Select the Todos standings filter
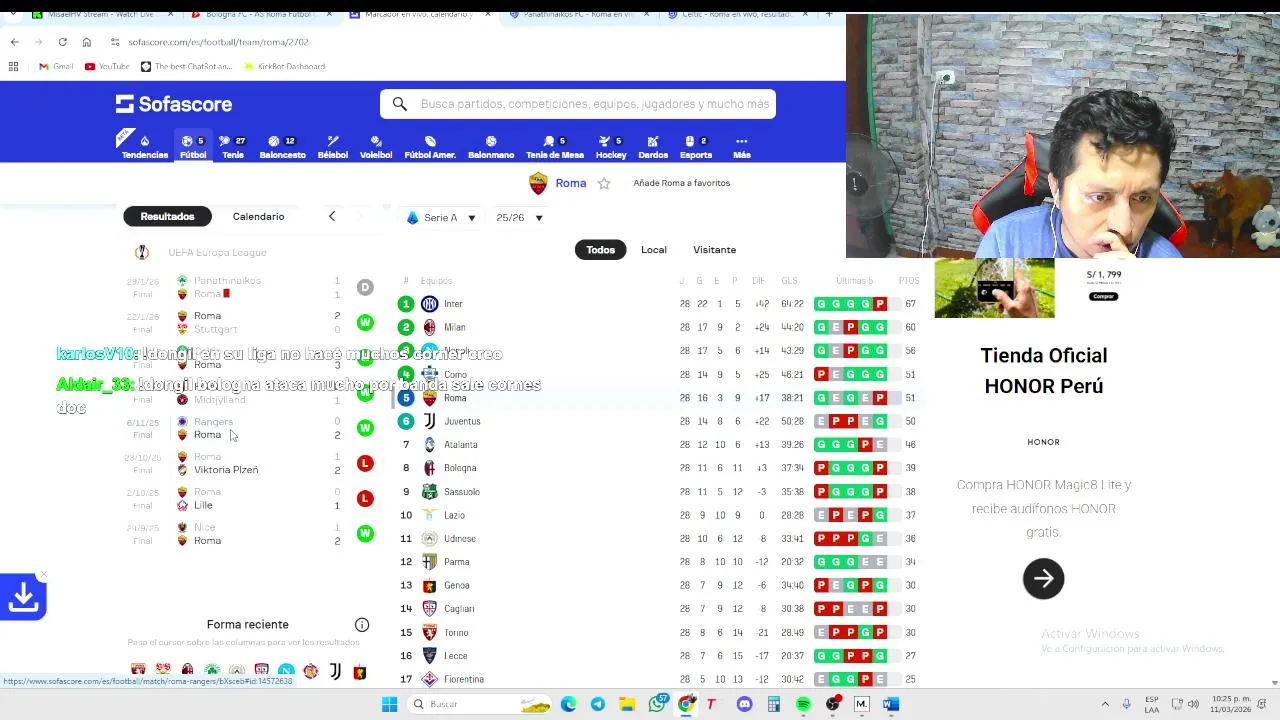Viewport: 1280px width, 720px height. click(600, 250)
